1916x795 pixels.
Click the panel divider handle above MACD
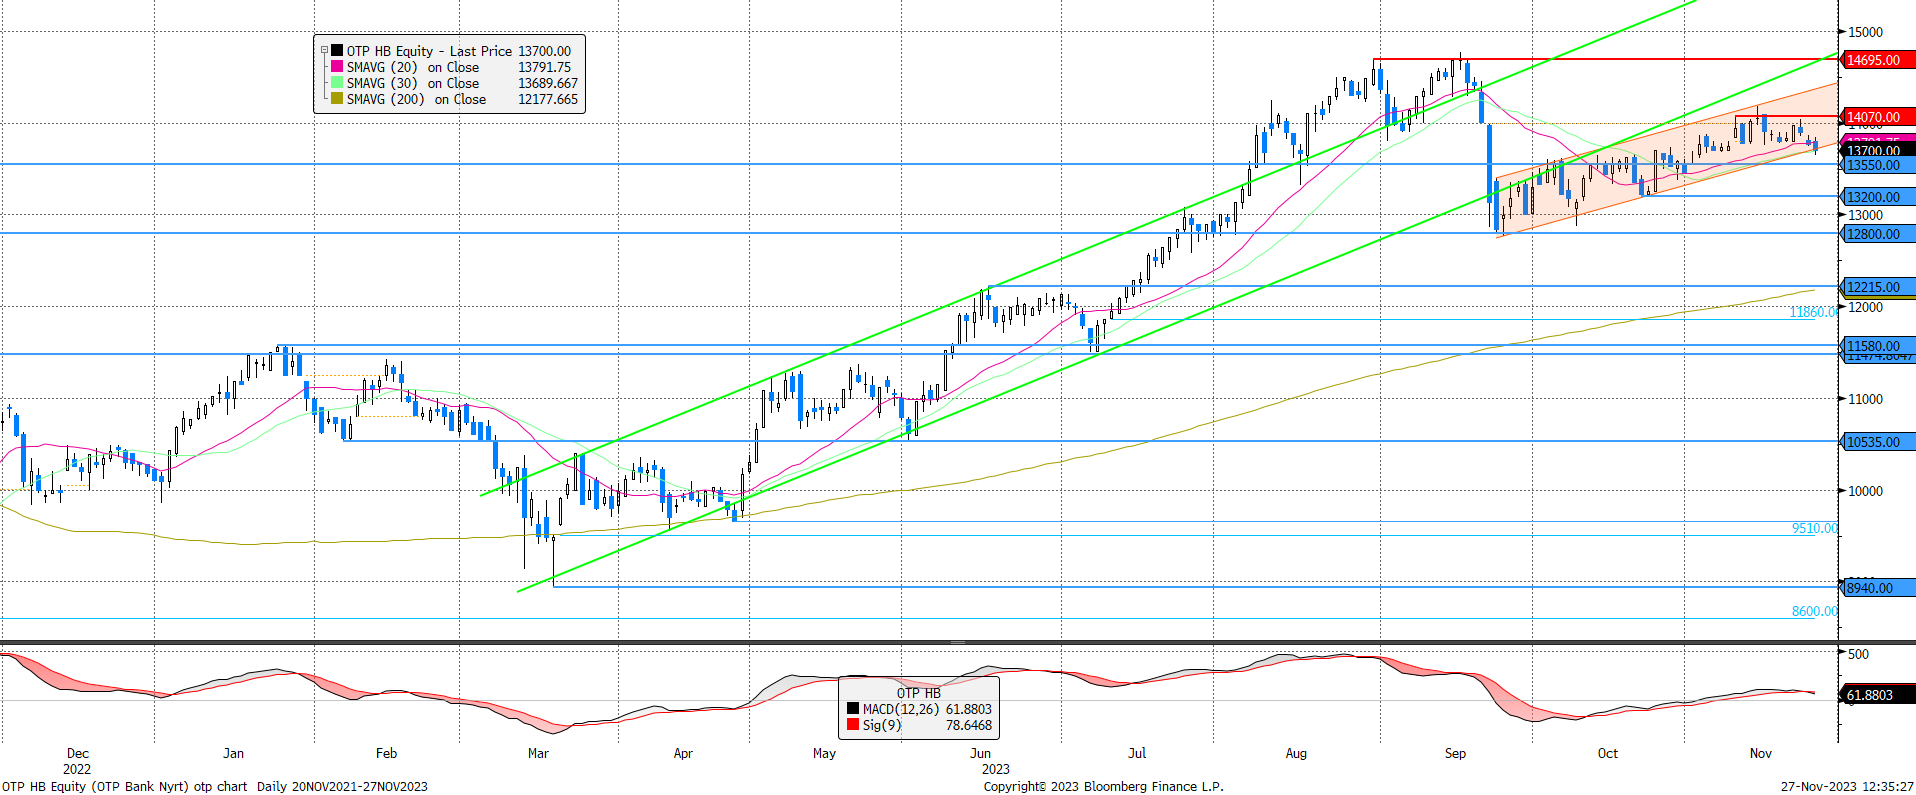(x=957, y=642)
